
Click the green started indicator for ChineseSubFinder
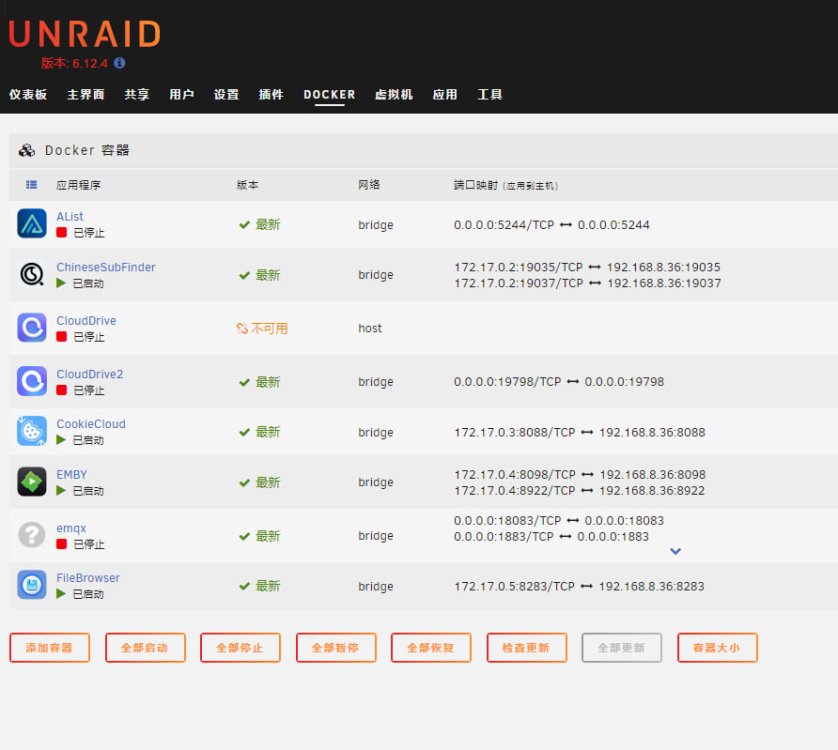(x=61, y=283)
